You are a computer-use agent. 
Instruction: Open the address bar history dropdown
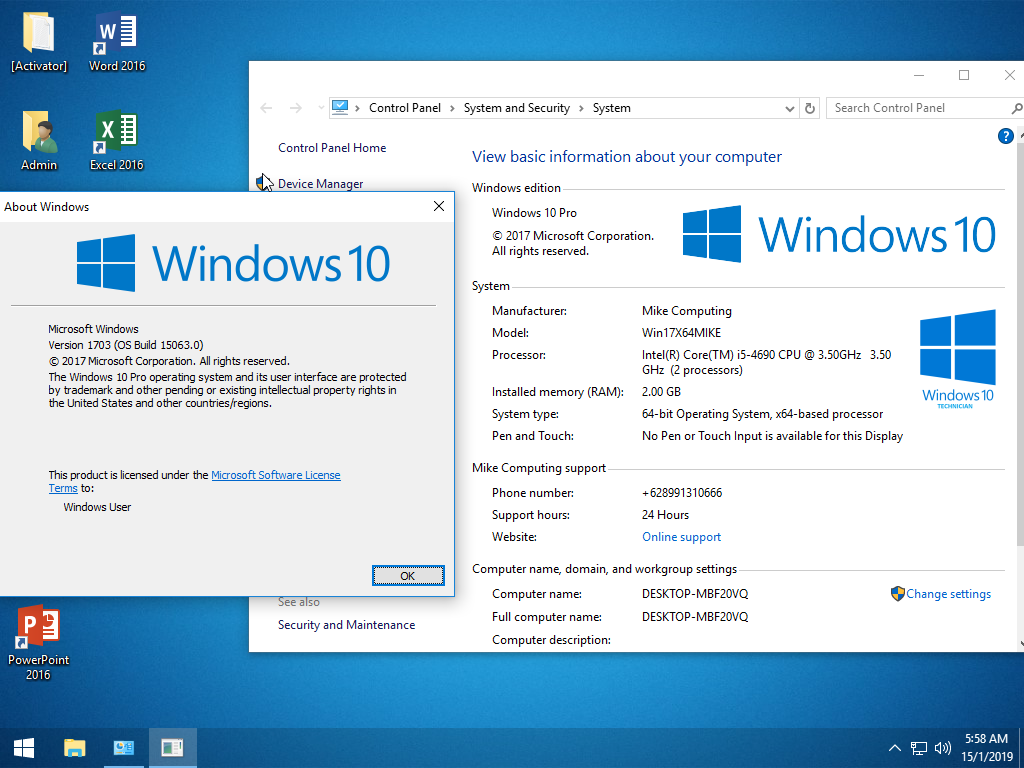790,107
